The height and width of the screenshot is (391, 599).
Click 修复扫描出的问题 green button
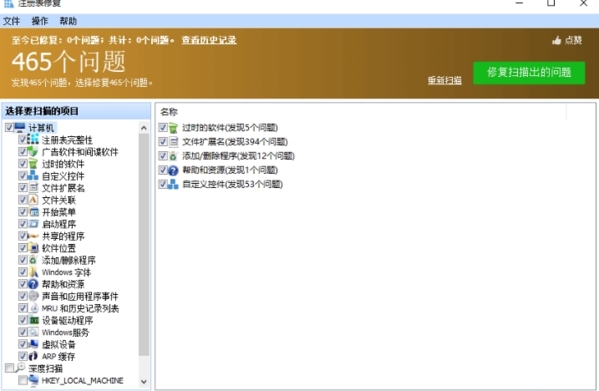(529, 73)
